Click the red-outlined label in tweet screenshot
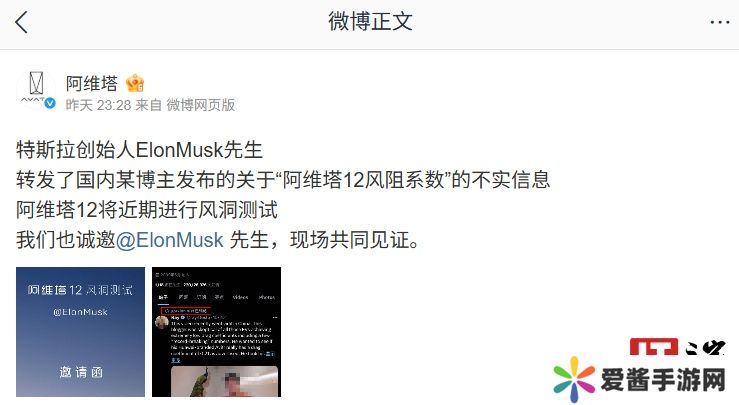 tap(186, 311)
